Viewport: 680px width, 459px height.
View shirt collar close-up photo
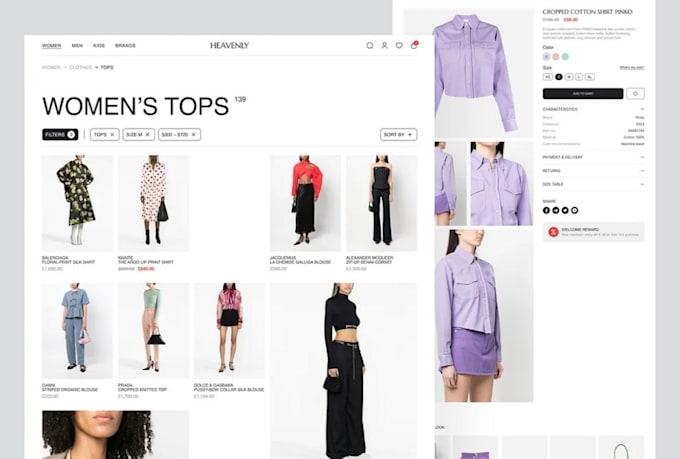click(x=502, y=184)
